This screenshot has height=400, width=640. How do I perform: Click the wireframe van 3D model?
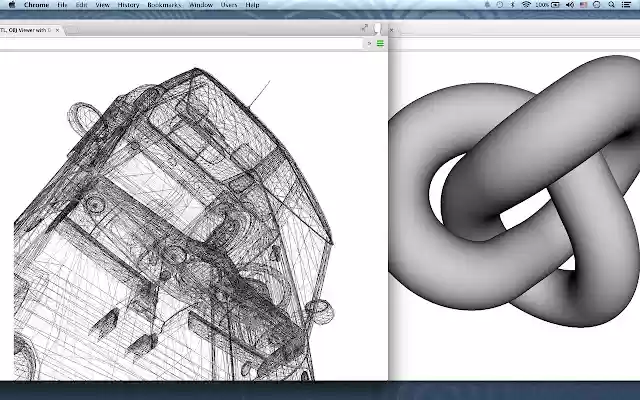[x=173, y=224]
